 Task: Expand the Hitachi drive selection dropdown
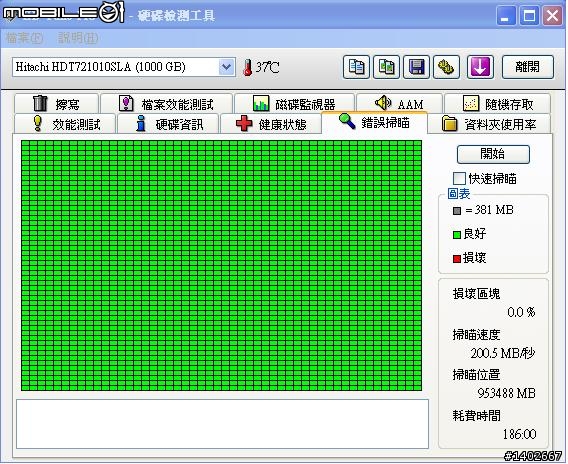(226, 67)
